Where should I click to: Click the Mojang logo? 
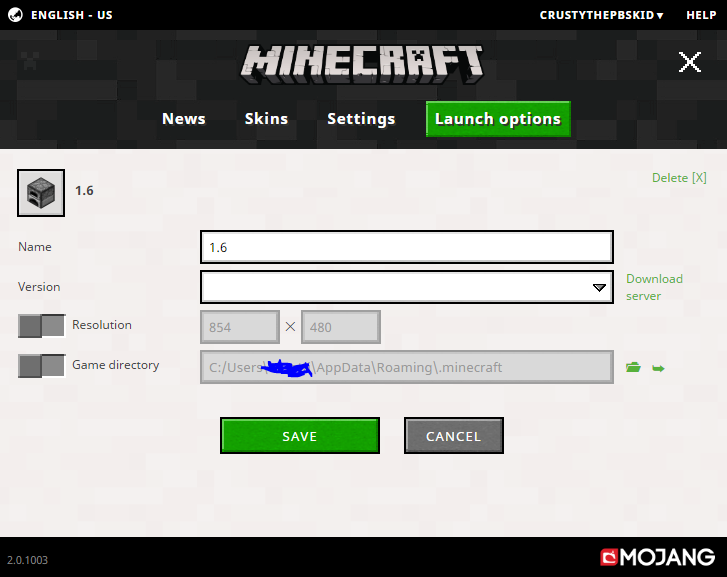pyautogui.click(x=657, y=557)
